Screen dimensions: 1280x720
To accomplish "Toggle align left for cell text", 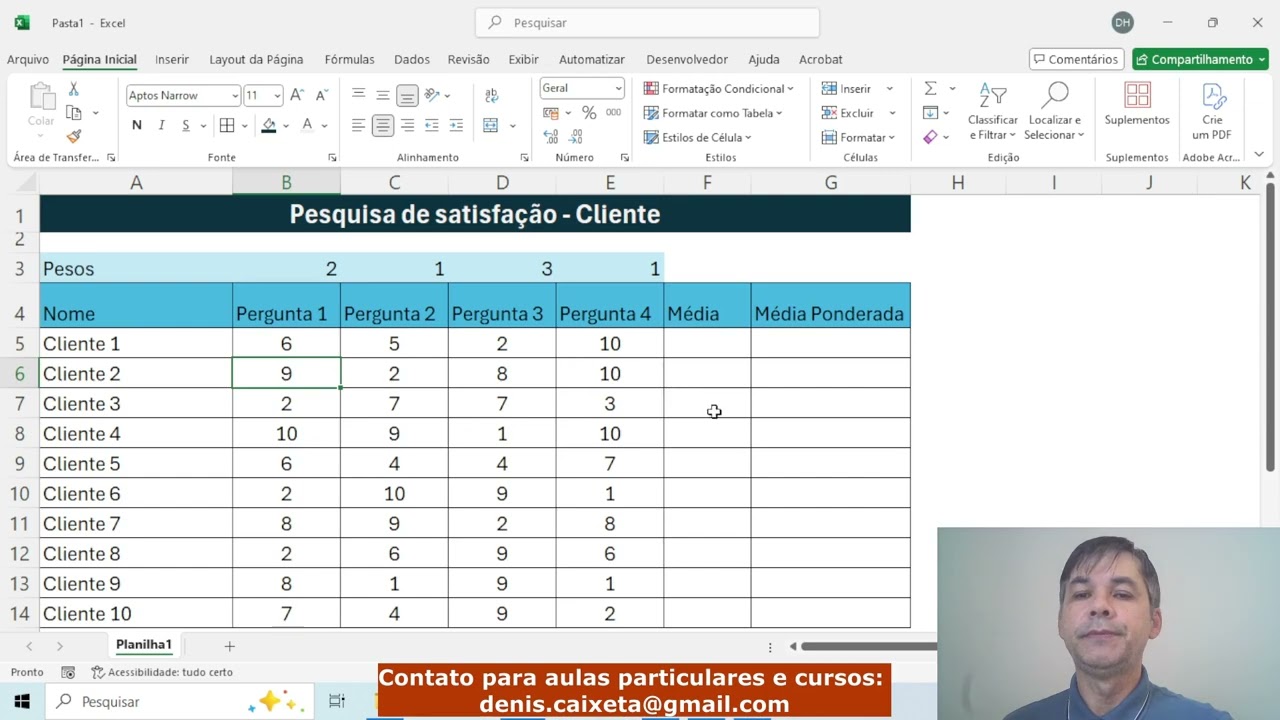I will tap(359, 125).
